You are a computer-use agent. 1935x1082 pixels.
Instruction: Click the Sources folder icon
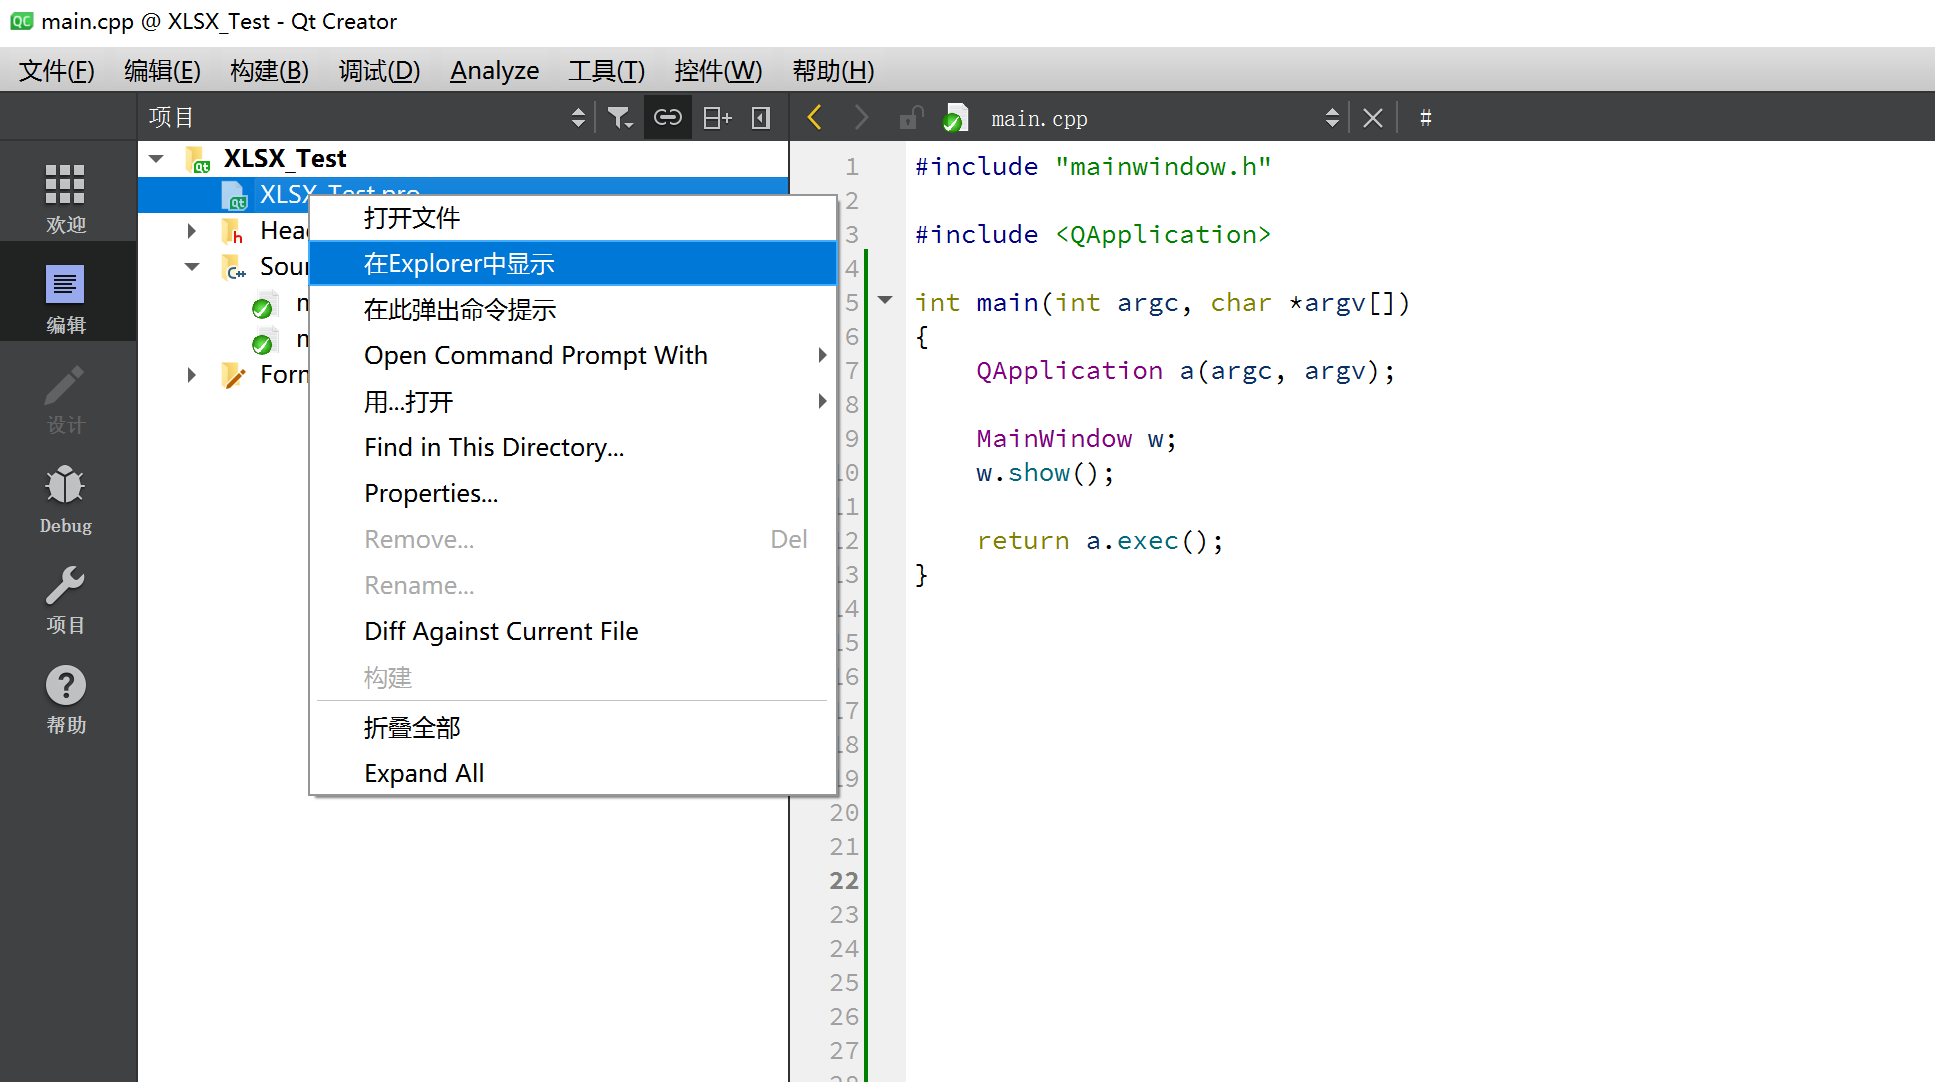234,267
